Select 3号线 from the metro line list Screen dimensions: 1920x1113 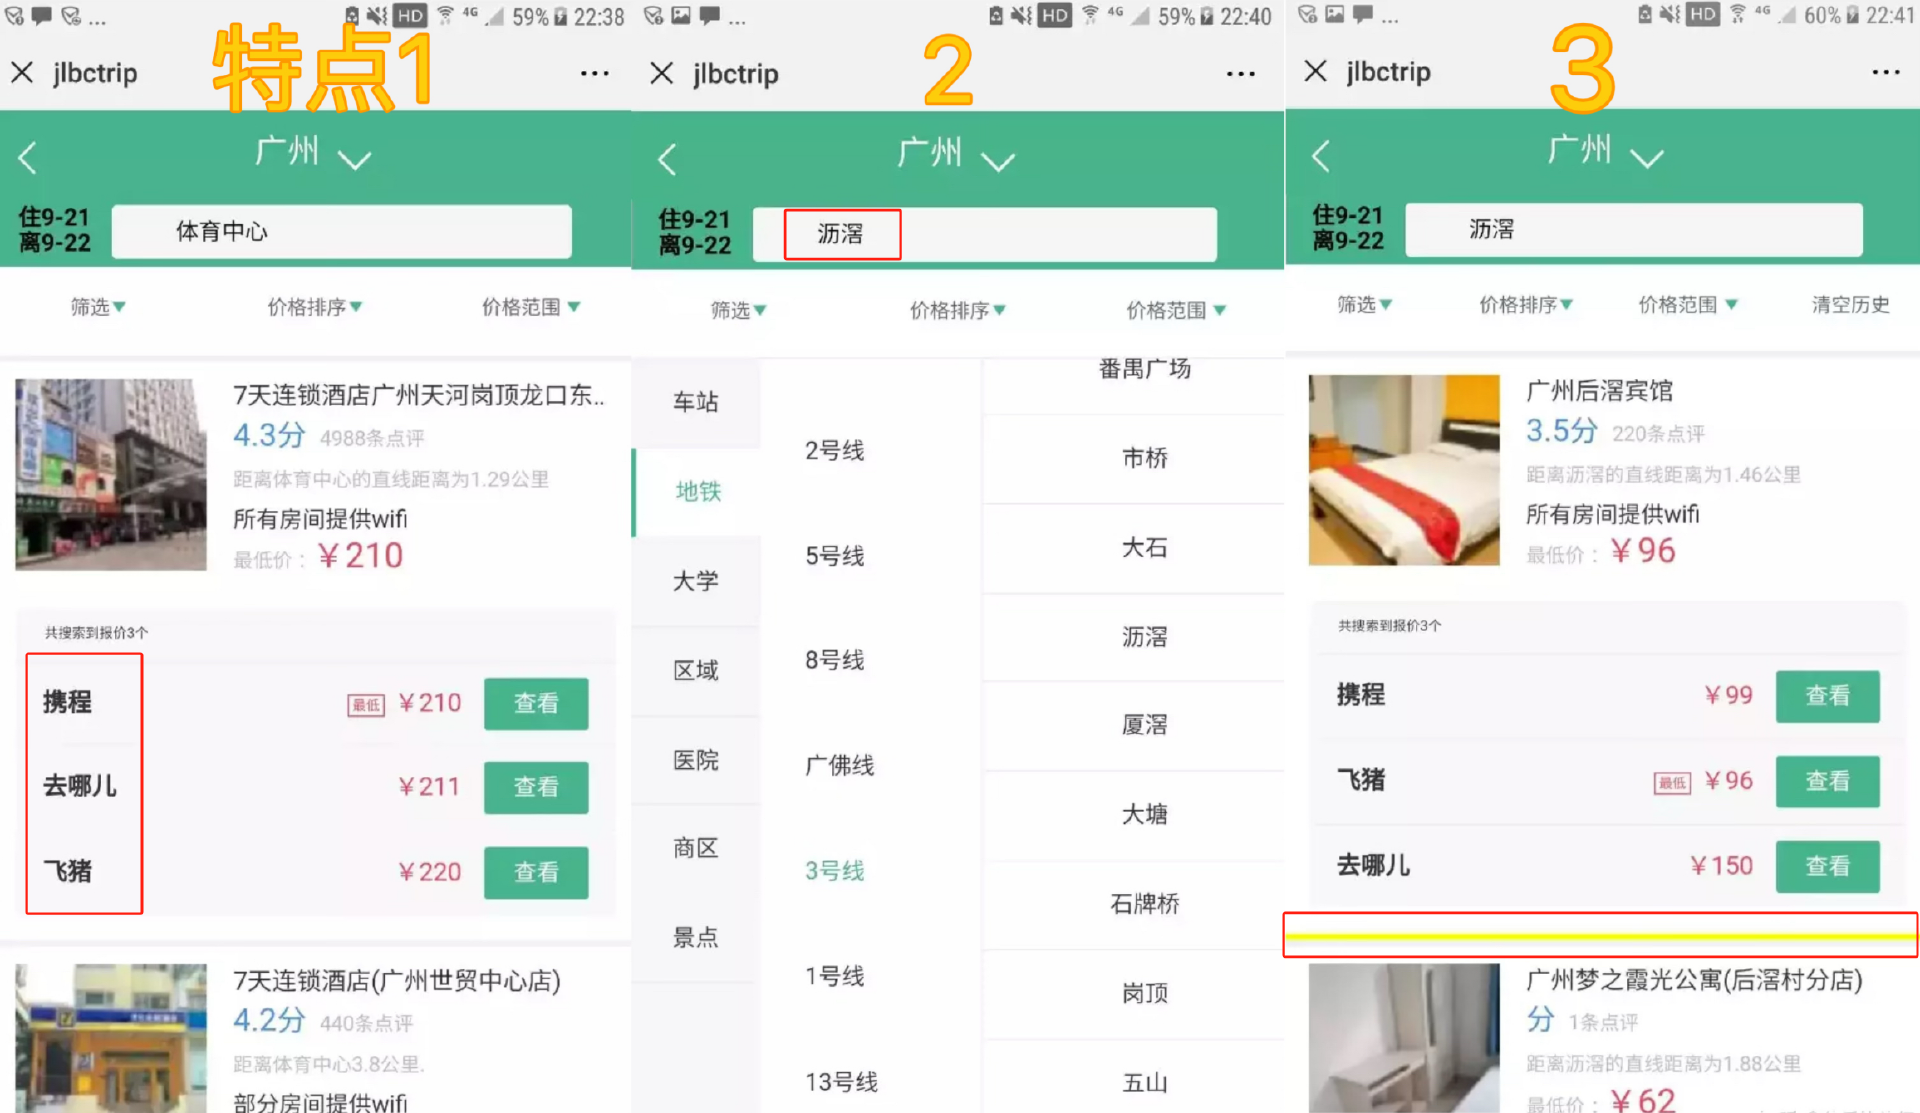[834, 870]
